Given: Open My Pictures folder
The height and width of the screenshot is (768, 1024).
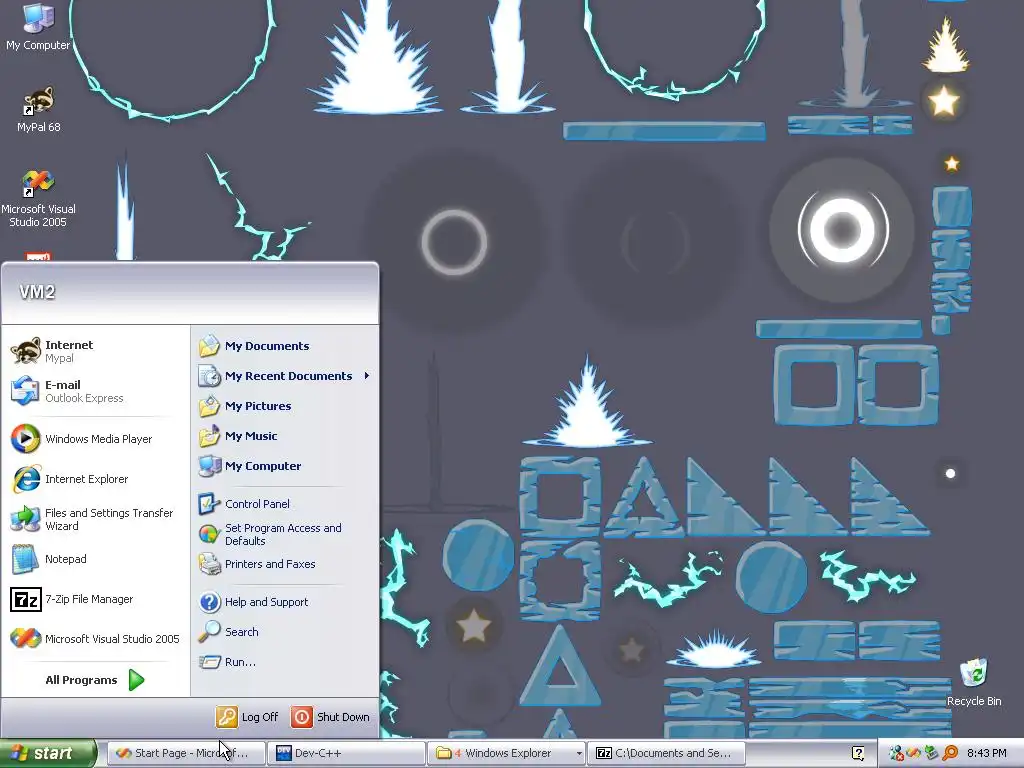Looking at the screenshot, I should point(285,406).
